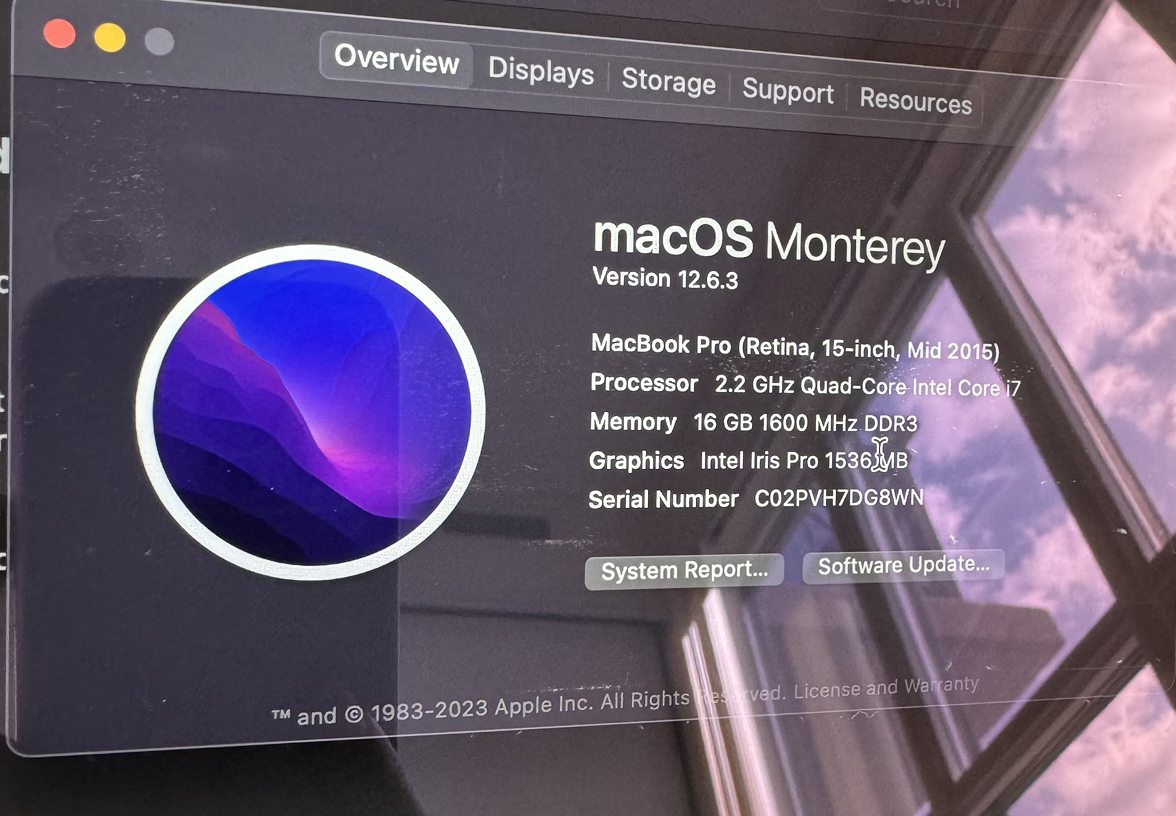Click the 2.2 GHz Quad-Core Intel Core i7 value

pyautogui.click(x=868, y=386)
